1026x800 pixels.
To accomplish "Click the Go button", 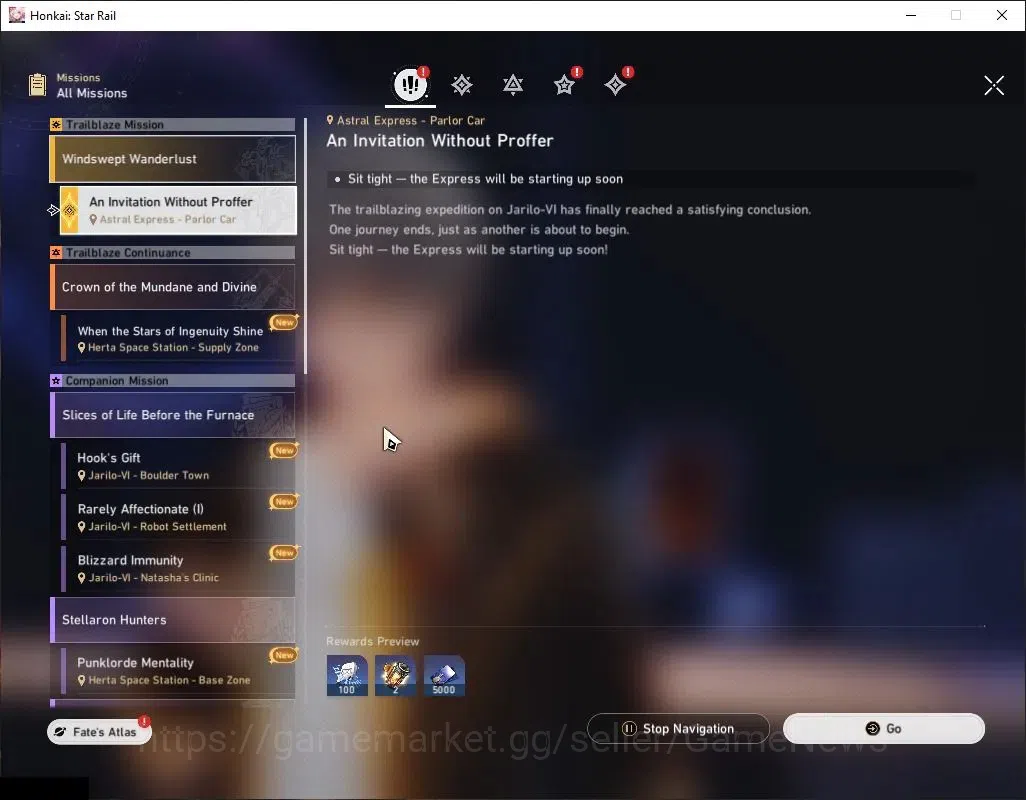I will tap(884, 729).
